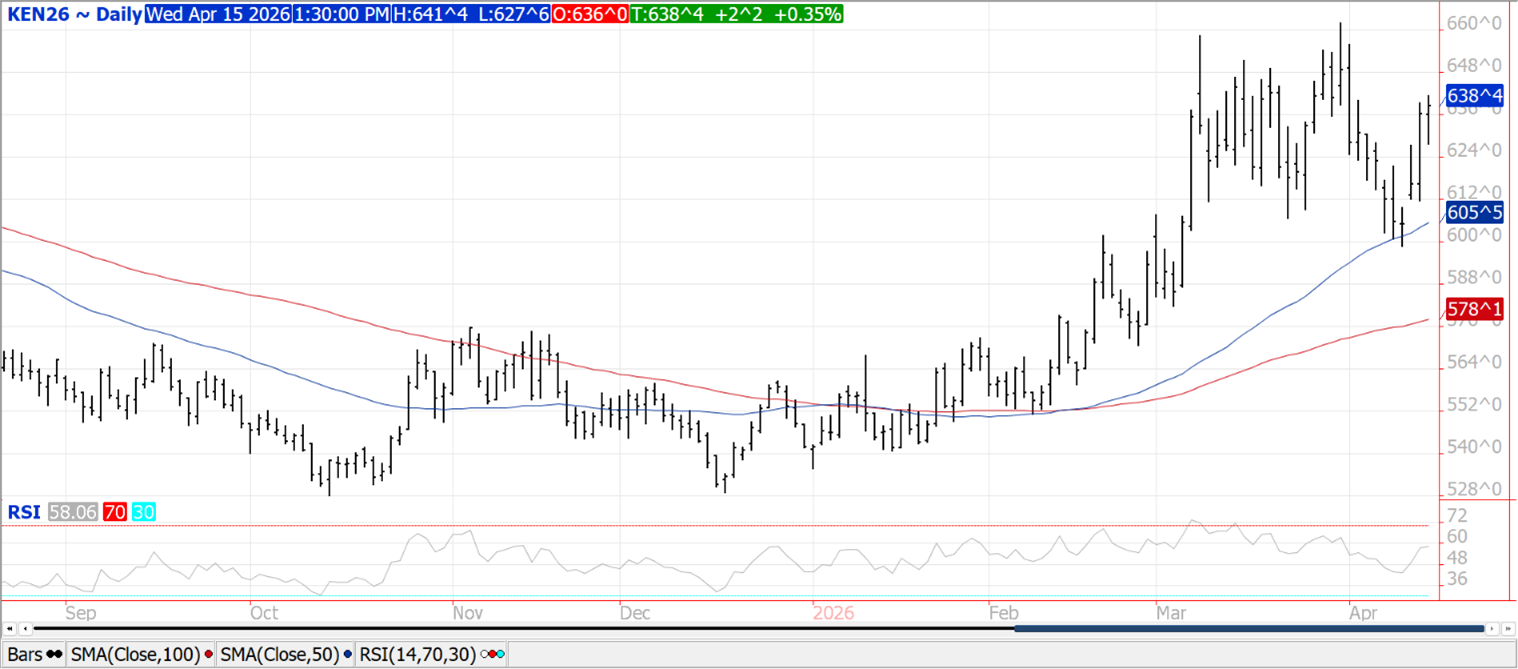Click the Bars chart type button
The height and width of the screenshot is (669, 1518).
35,654
